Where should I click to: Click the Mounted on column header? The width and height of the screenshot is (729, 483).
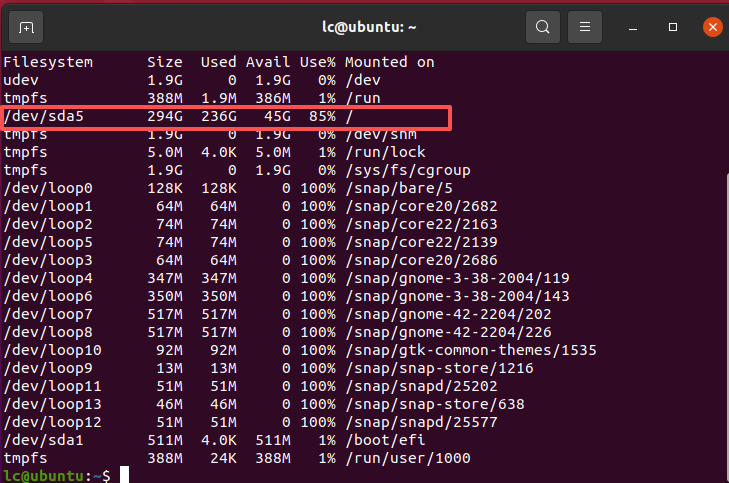point(389,62)
